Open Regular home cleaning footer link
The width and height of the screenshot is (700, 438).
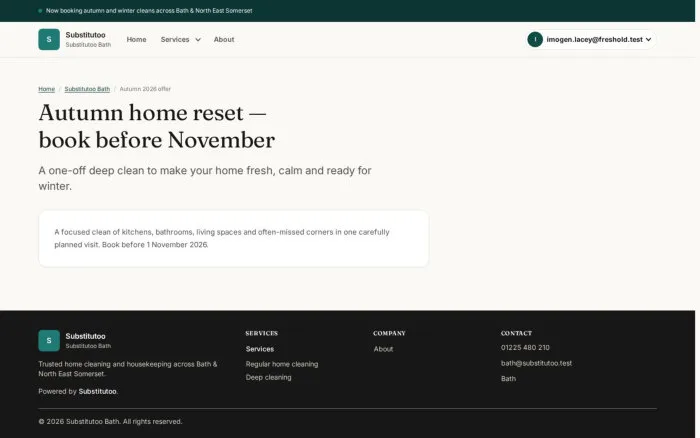point(282,364)
